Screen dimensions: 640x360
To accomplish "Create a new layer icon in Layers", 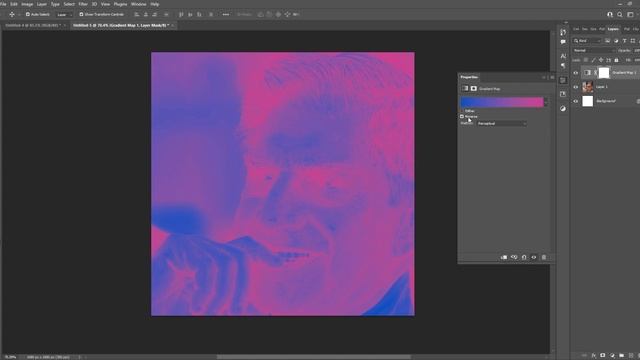I will click(631, 356).
